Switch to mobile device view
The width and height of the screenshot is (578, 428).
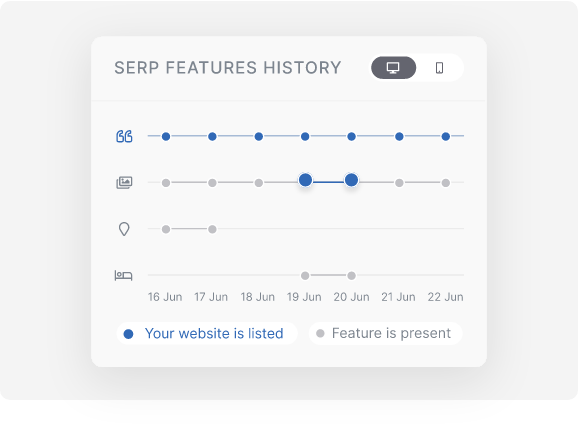point(439,68)
